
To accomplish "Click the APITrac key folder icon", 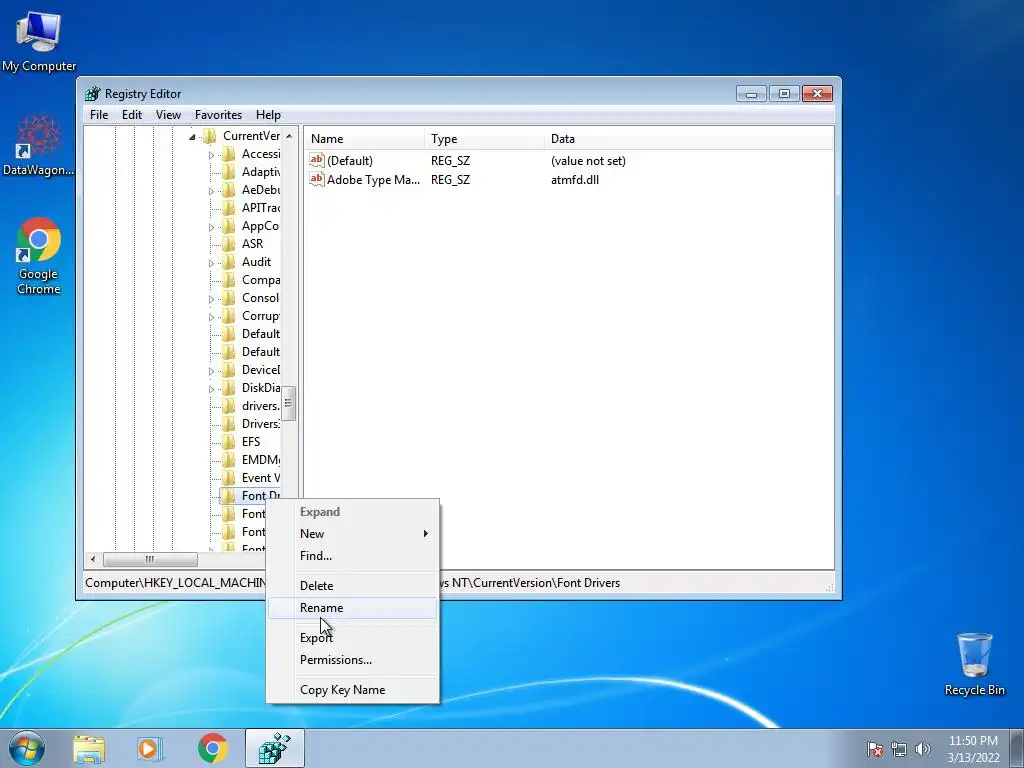I will click(229, 208).
